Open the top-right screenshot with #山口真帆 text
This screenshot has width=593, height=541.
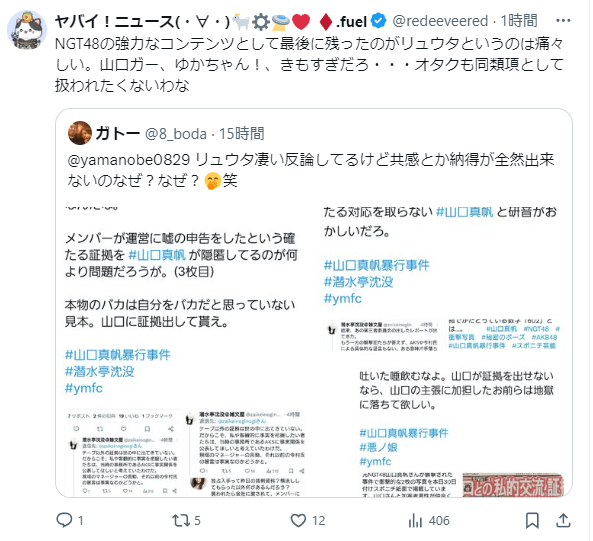pyautogui.click(x=443, y=279)
